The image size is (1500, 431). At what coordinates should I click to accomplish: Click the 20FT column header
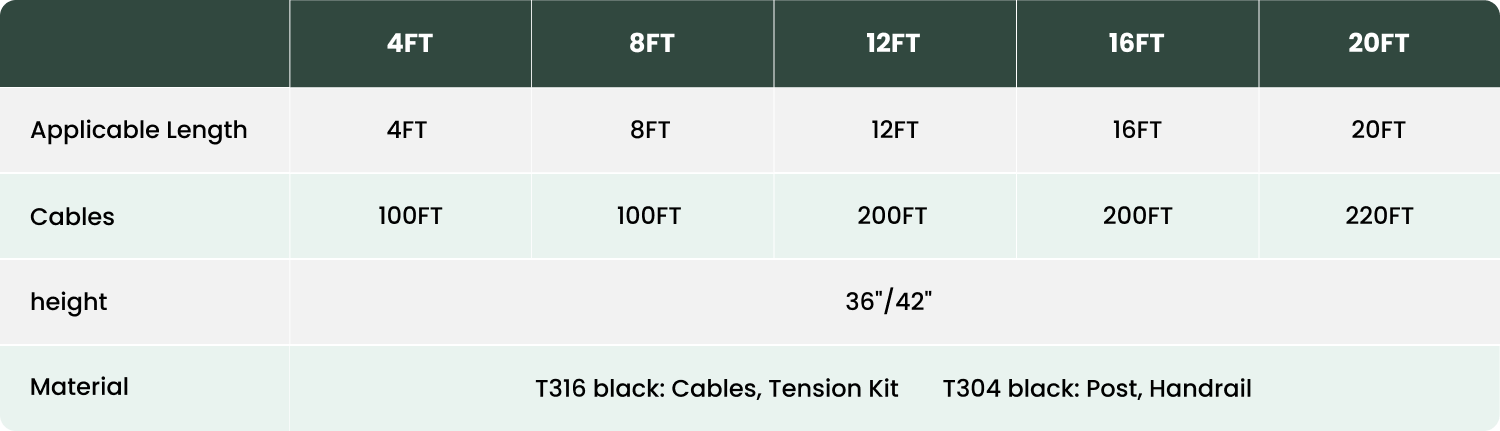(1378, 44)
